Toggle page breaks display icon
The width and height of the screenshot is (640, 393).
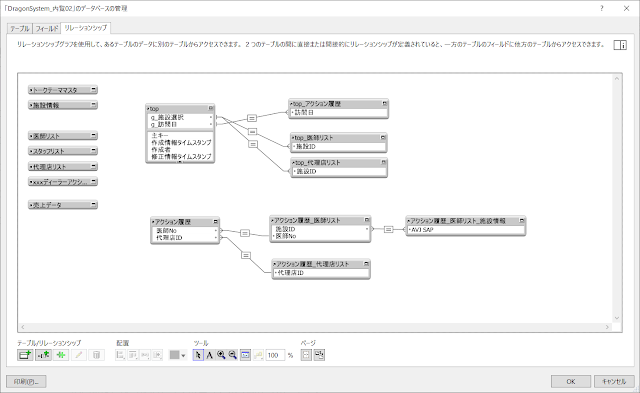pos(306,355)
